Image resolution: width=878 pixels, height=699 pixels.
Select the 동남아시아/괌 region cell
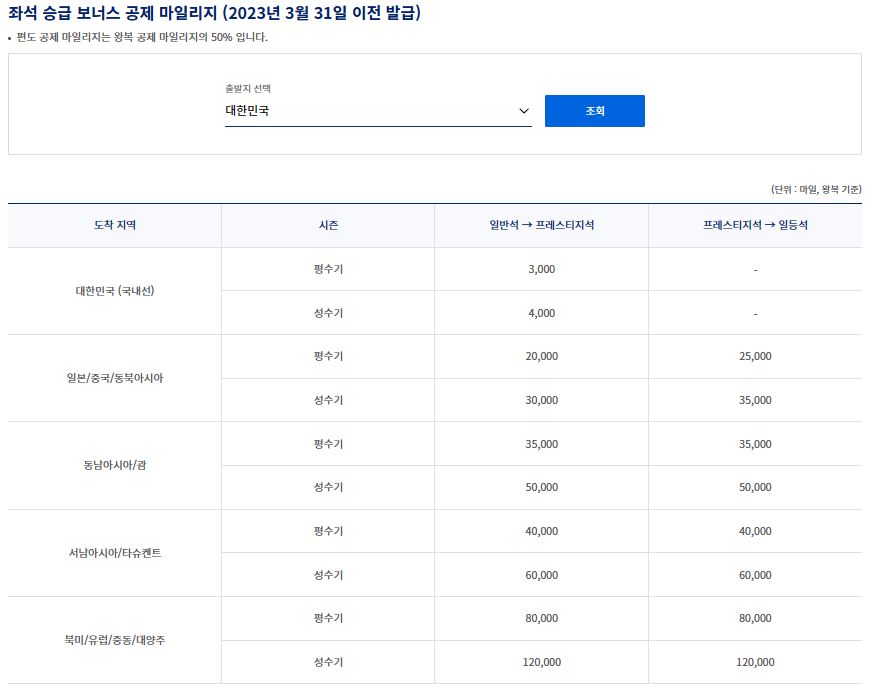pyautogui.click(x=113, y=465)
